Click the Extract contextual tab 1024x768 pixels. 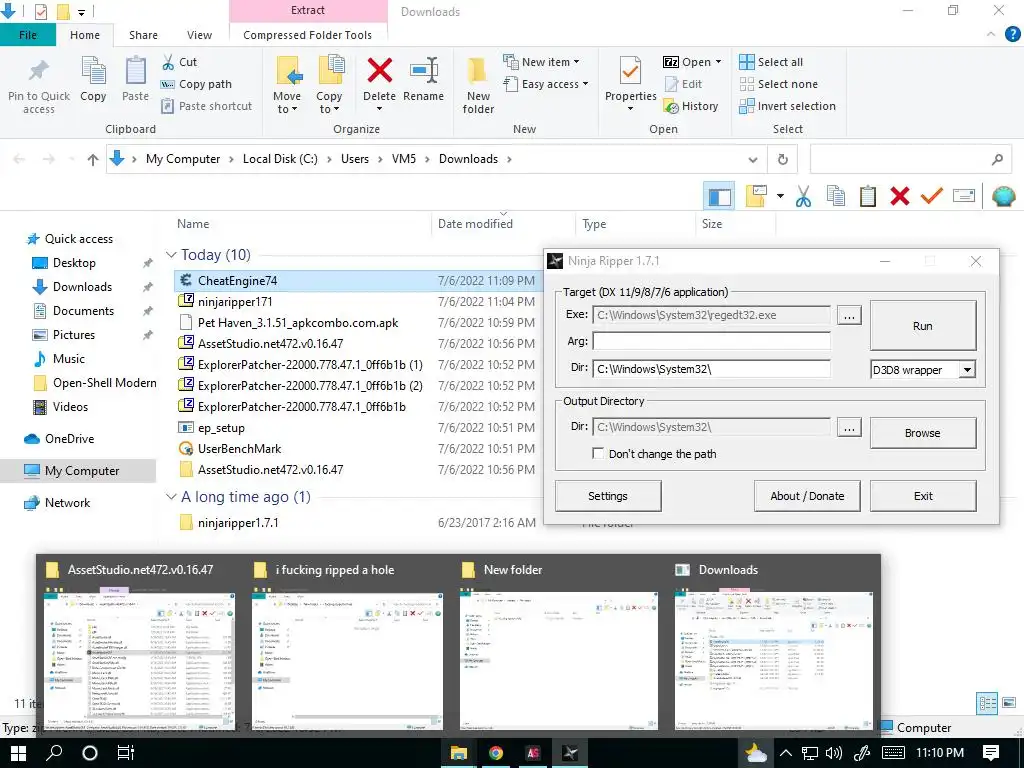(x=308, y=10)
